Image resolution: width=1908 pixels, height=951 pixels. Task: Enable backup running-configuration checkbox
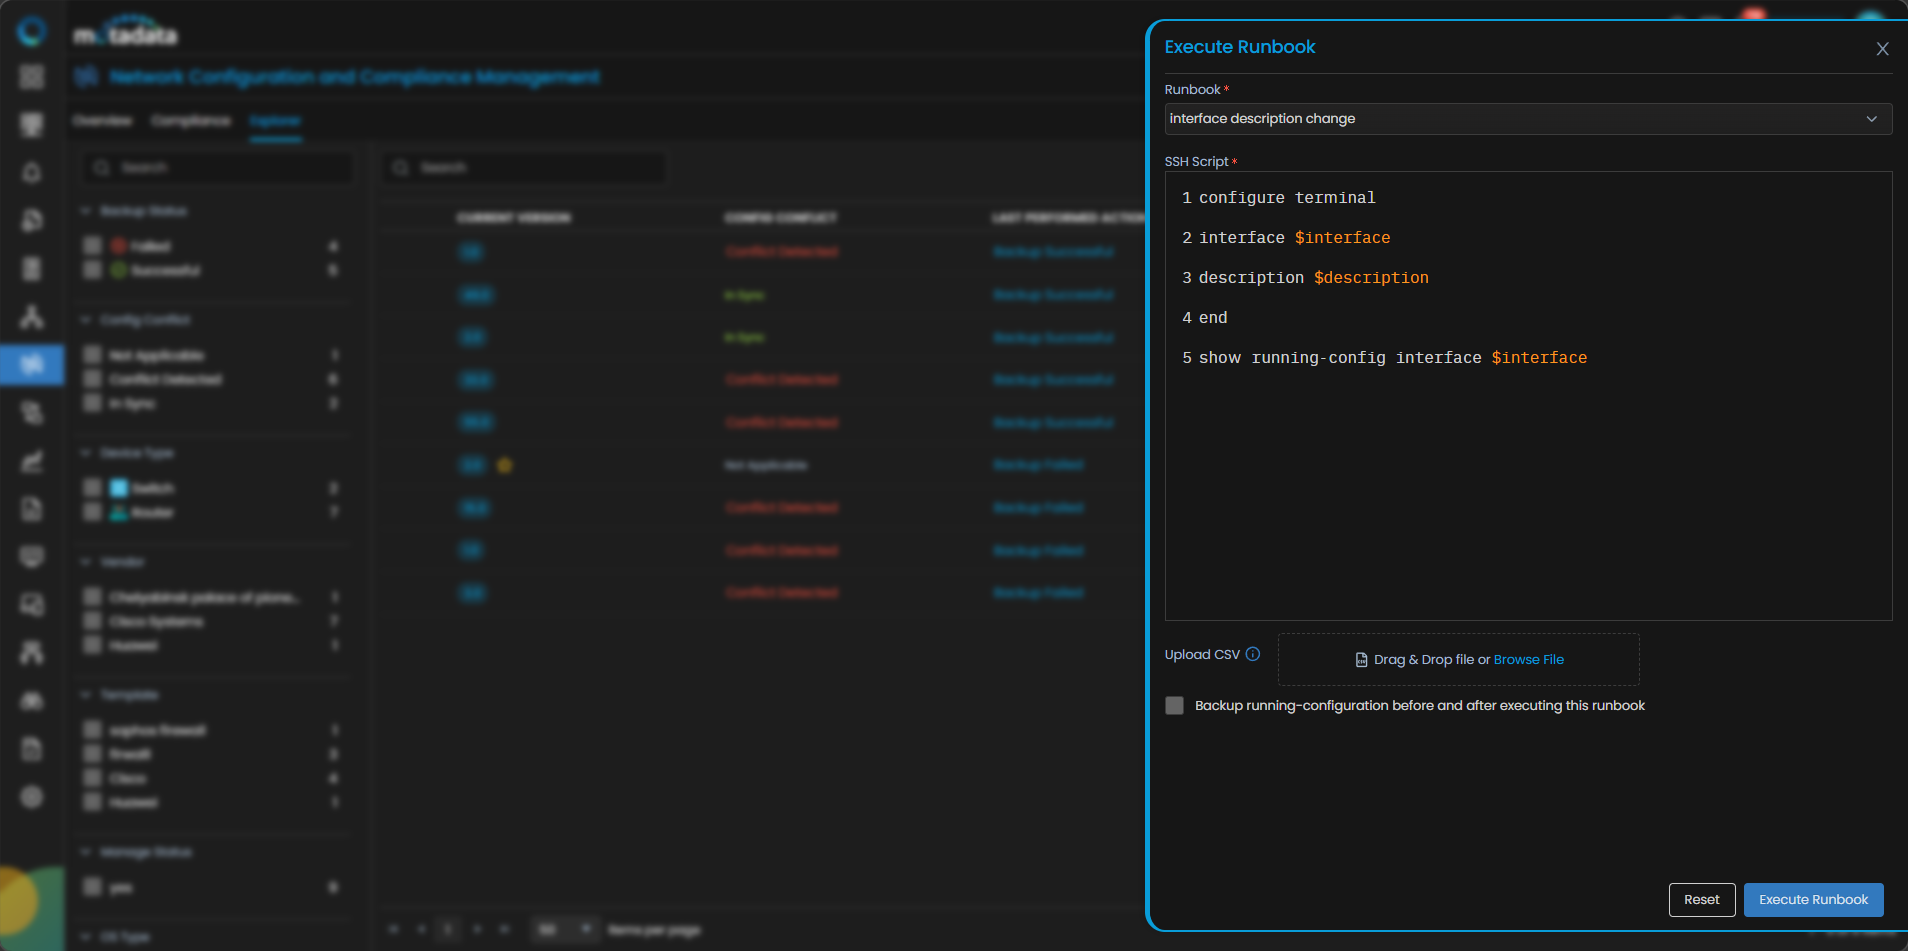pyautogui.click(x=1175, y=706)
